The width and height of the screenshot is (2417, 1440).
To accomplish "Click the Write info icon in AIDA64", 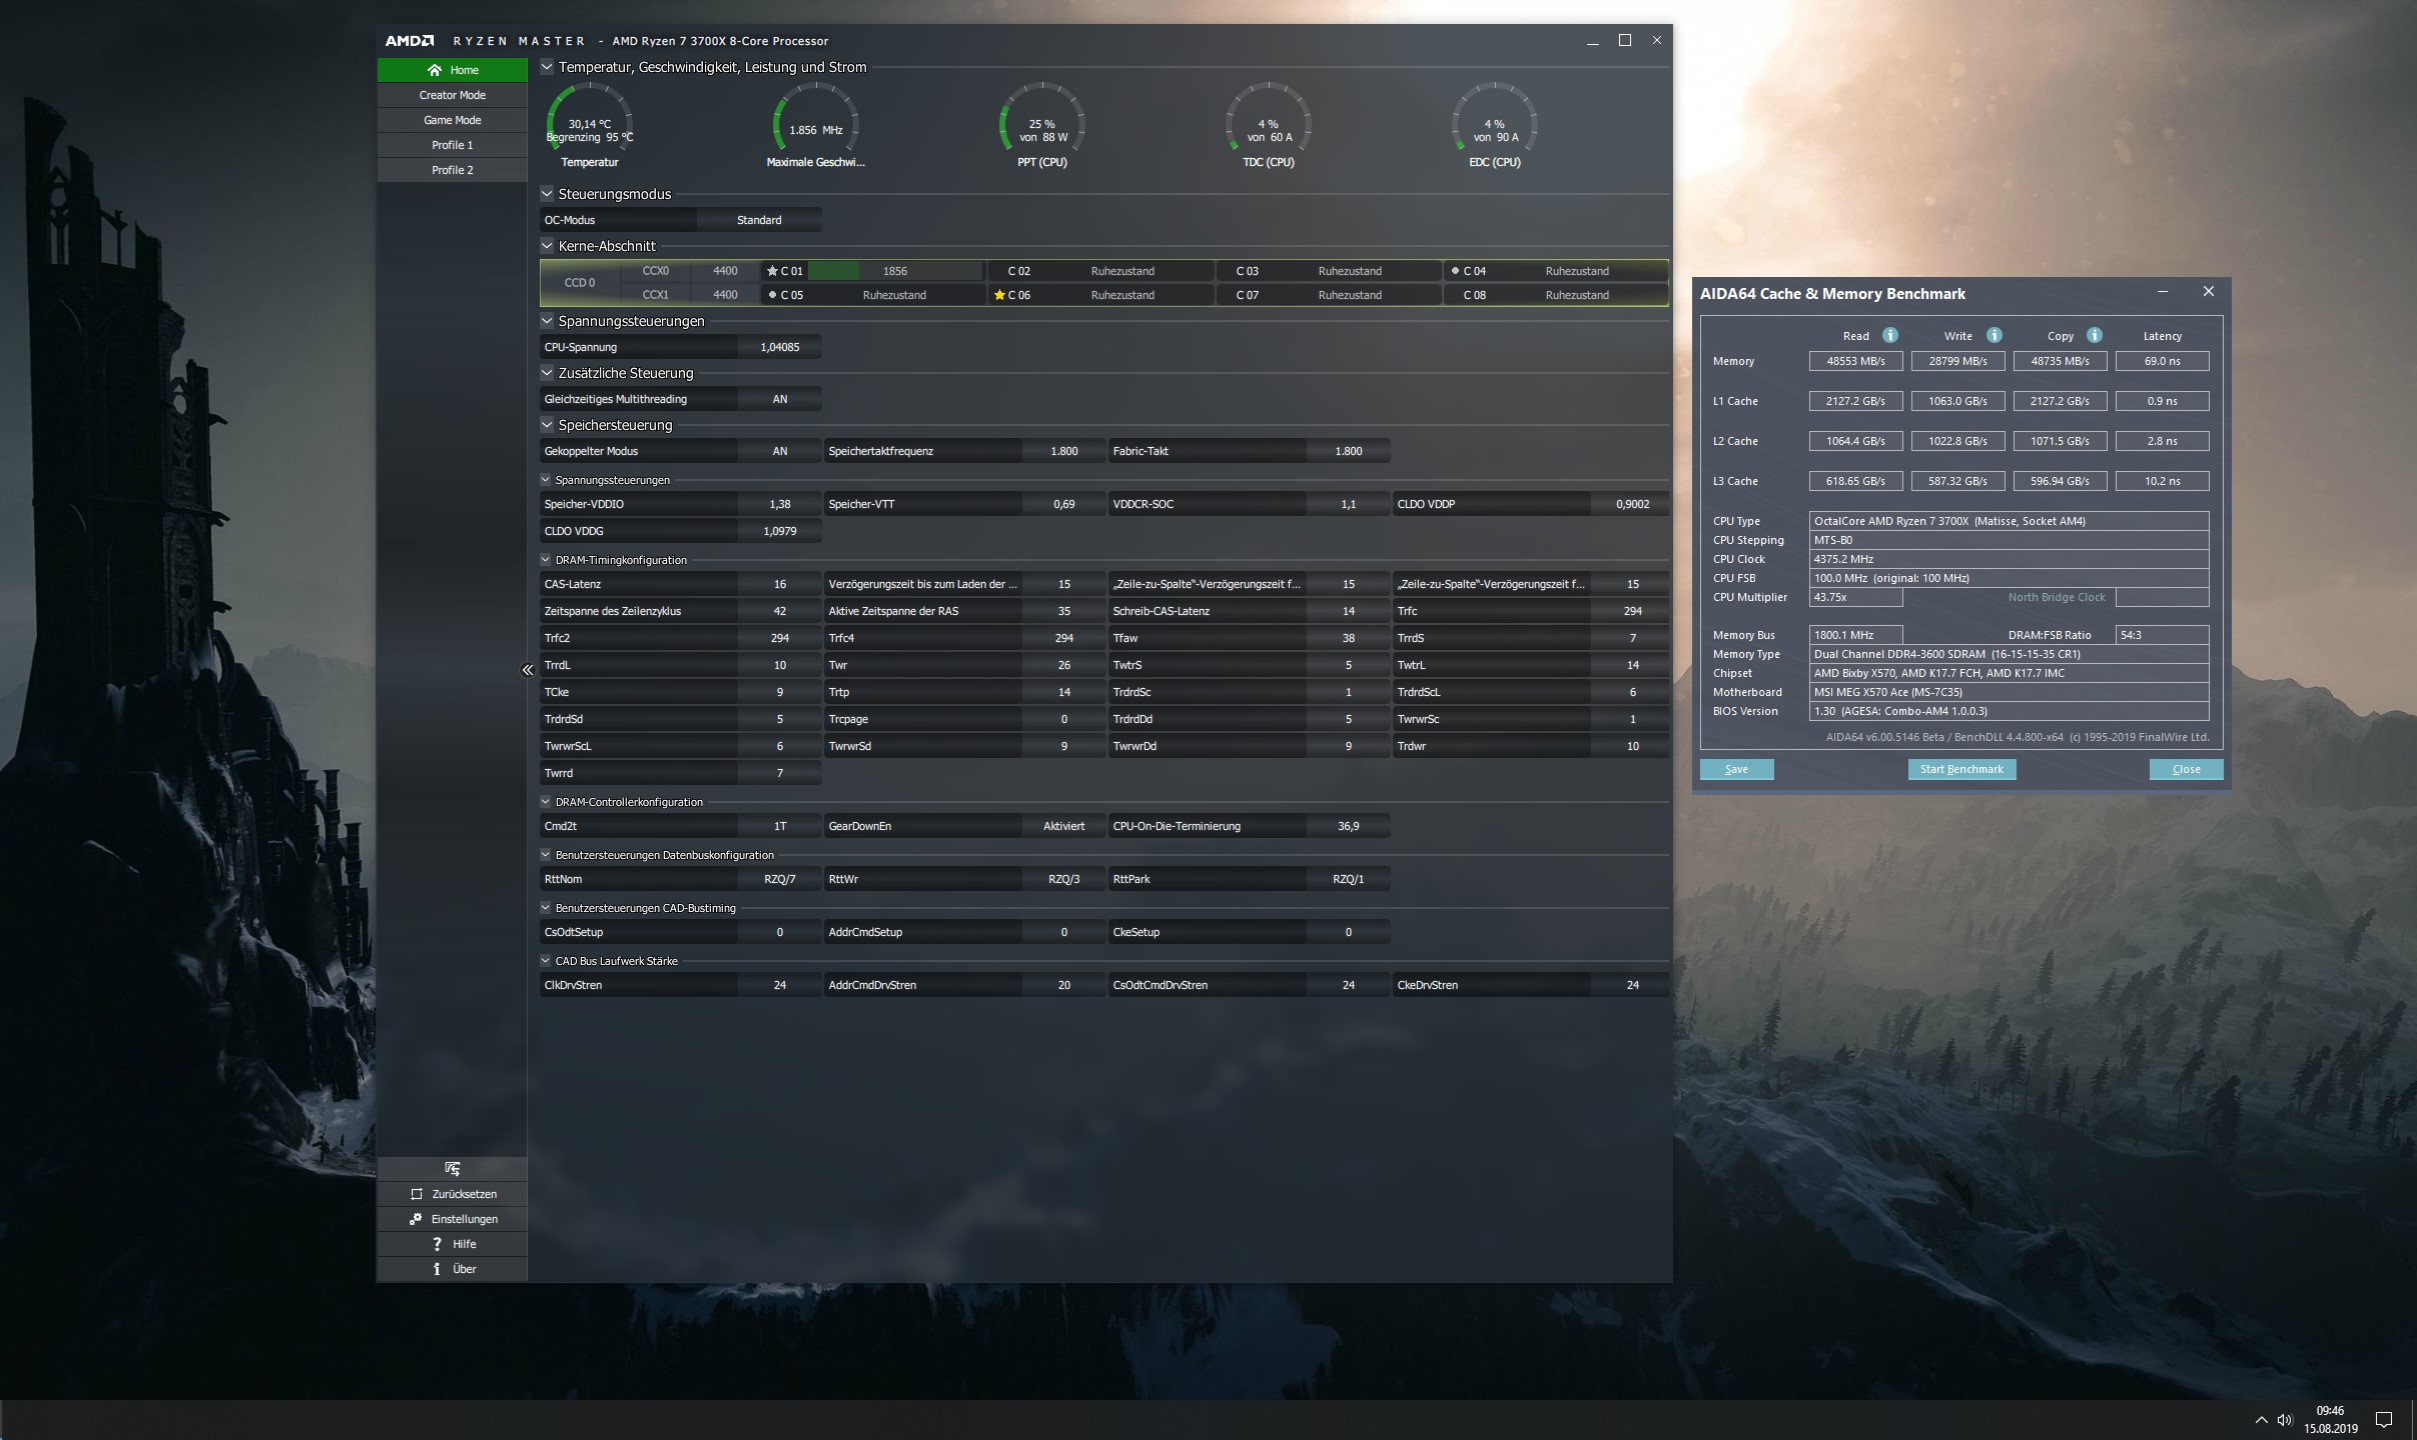I will 1994,335.
